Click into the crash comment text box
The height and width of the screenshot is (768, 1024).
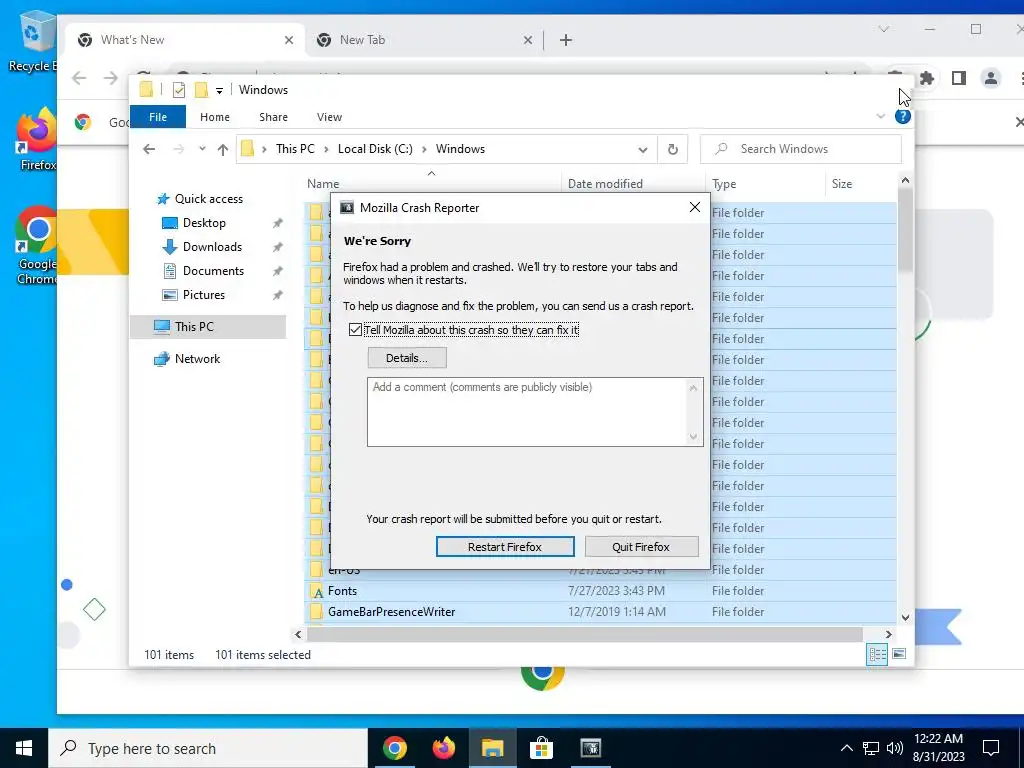[535, 411]
